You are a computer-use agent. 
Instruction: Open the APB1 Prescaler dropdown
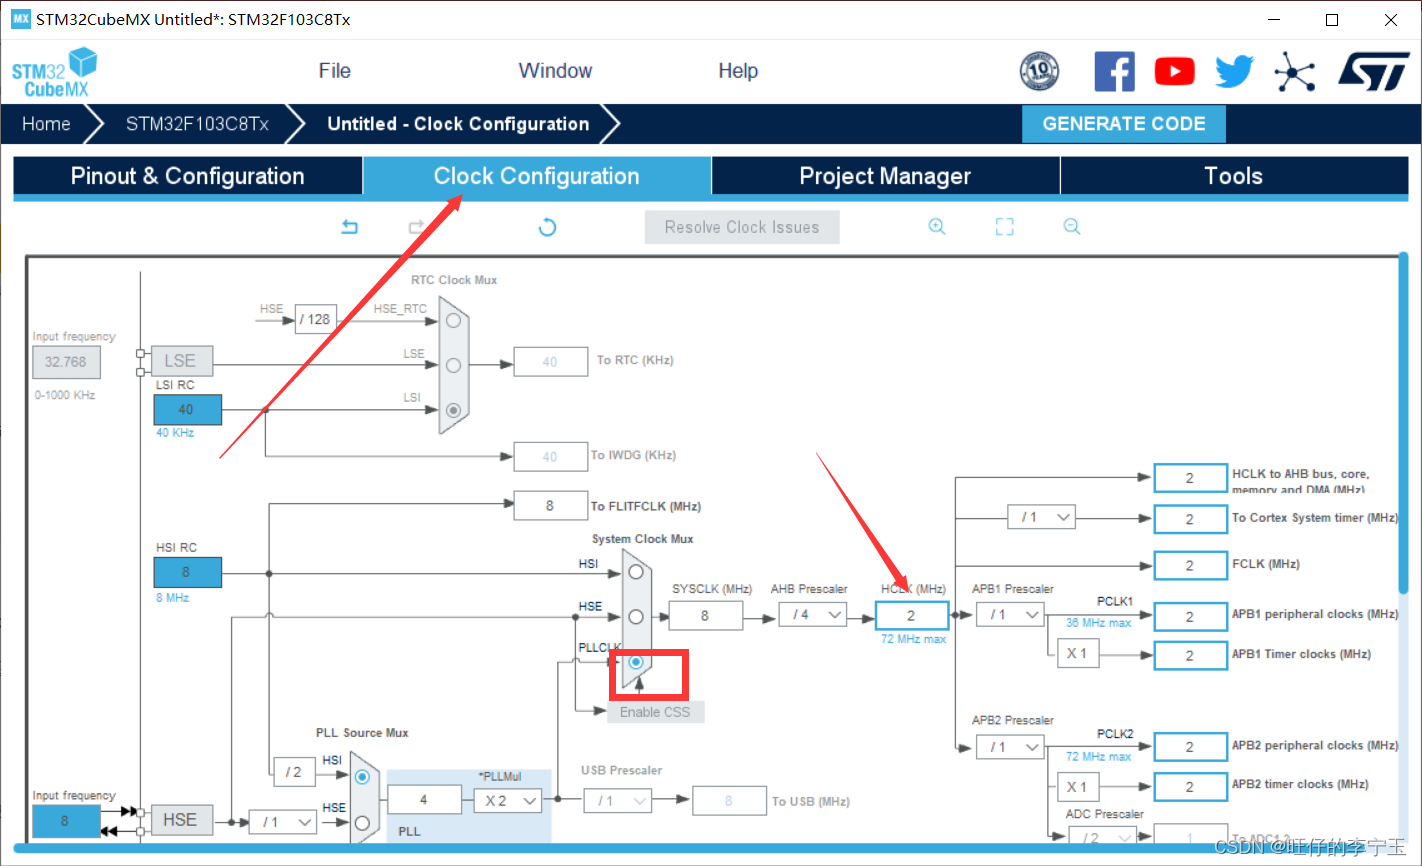(x=1011, y=614)
